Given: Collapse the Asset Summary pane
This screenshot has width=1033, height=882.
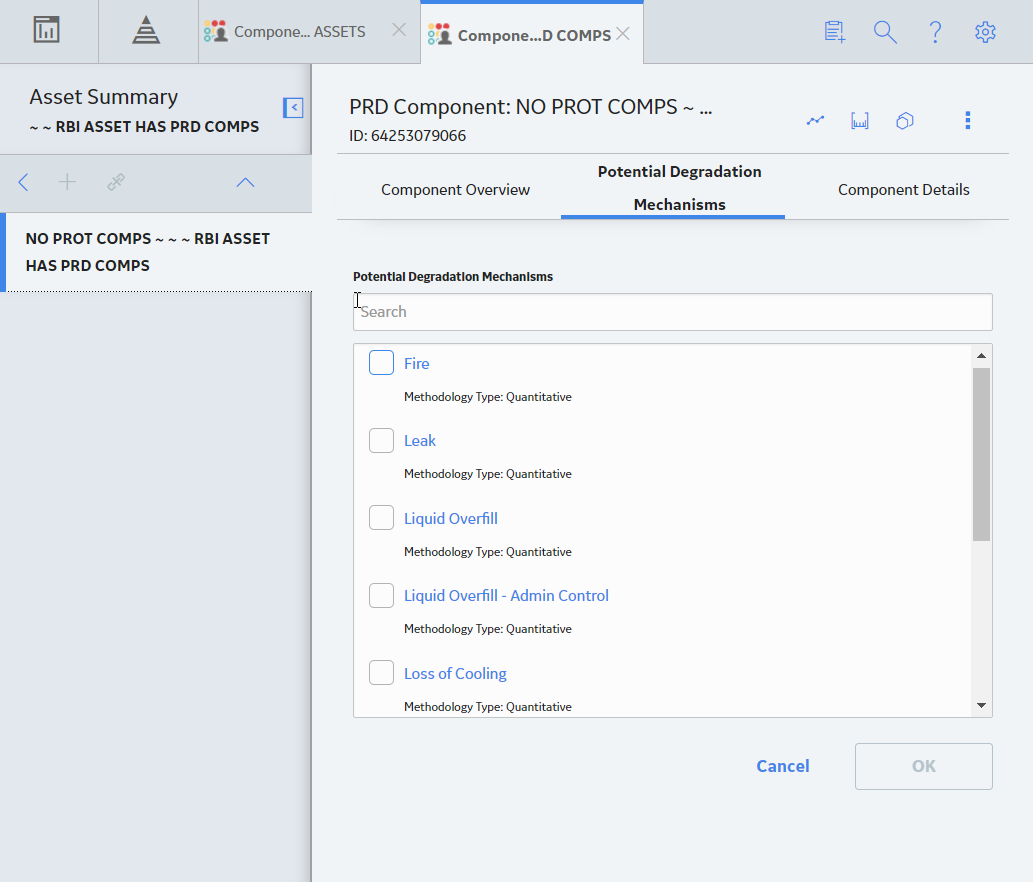Looking at the screenshot, I should coord(293,107).
